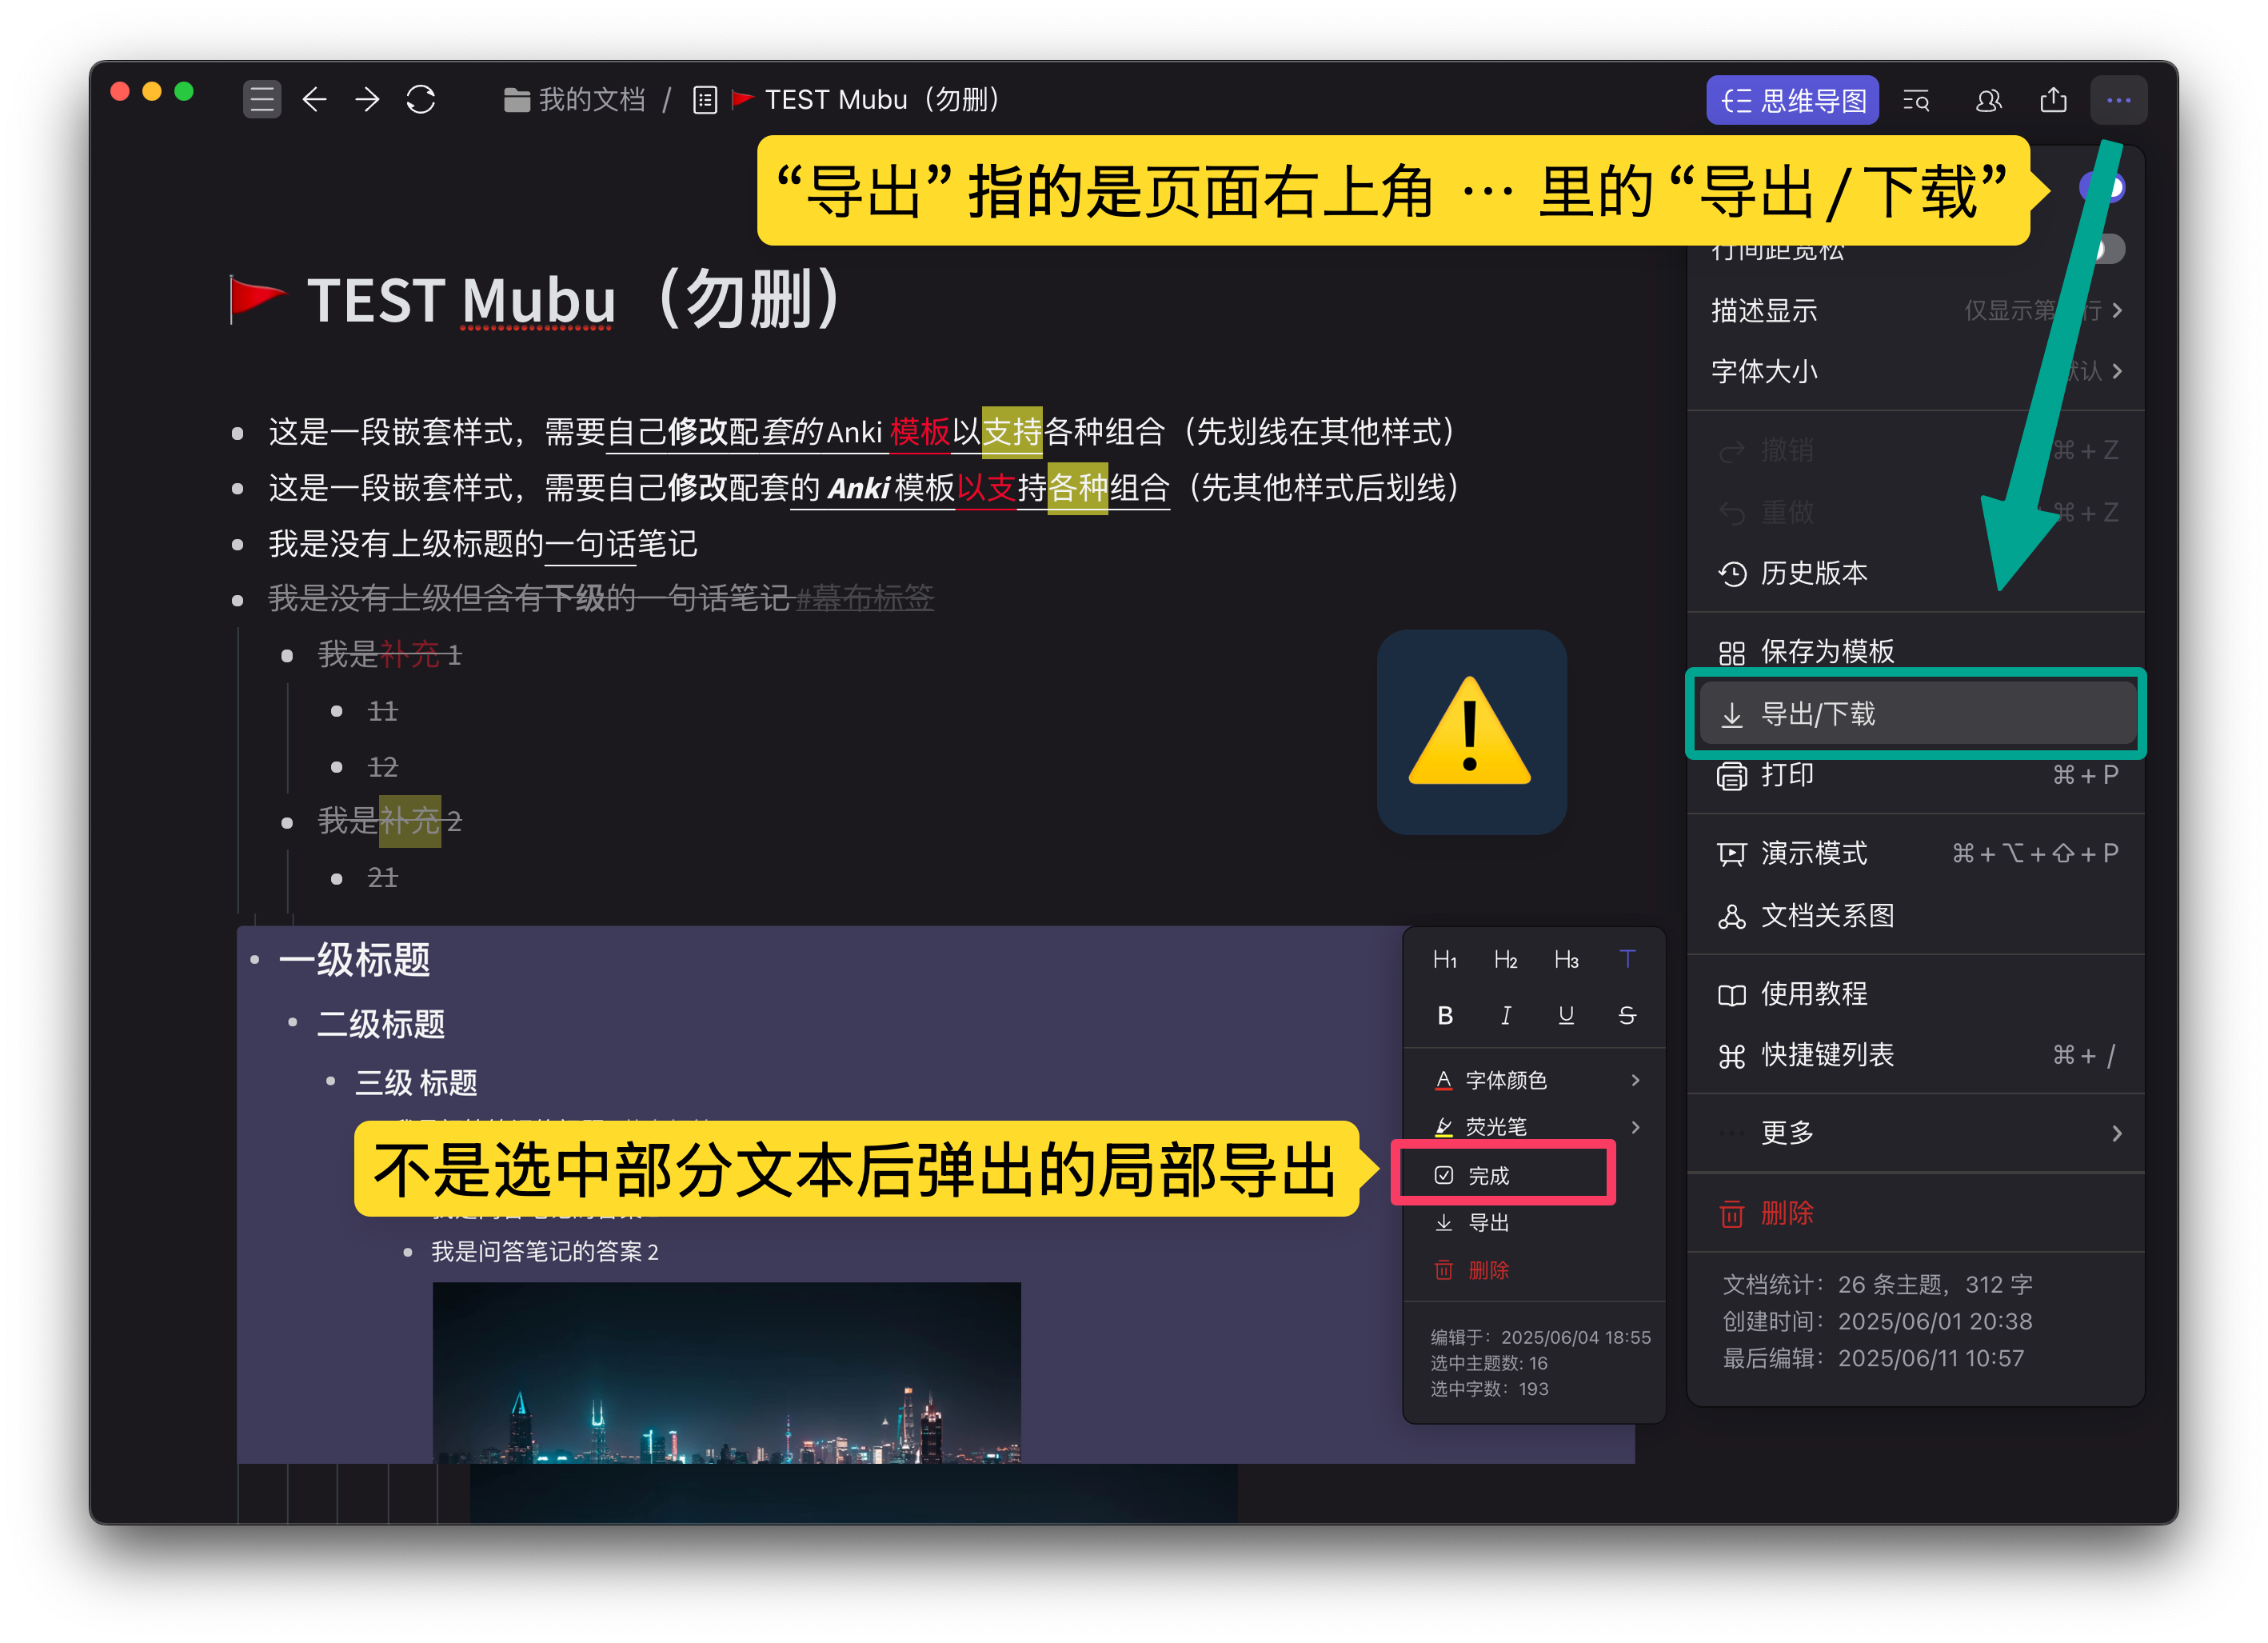Open 演示模式 presentation mode
This screenshot has width=2268, height=1643.
pos(1812,853)
